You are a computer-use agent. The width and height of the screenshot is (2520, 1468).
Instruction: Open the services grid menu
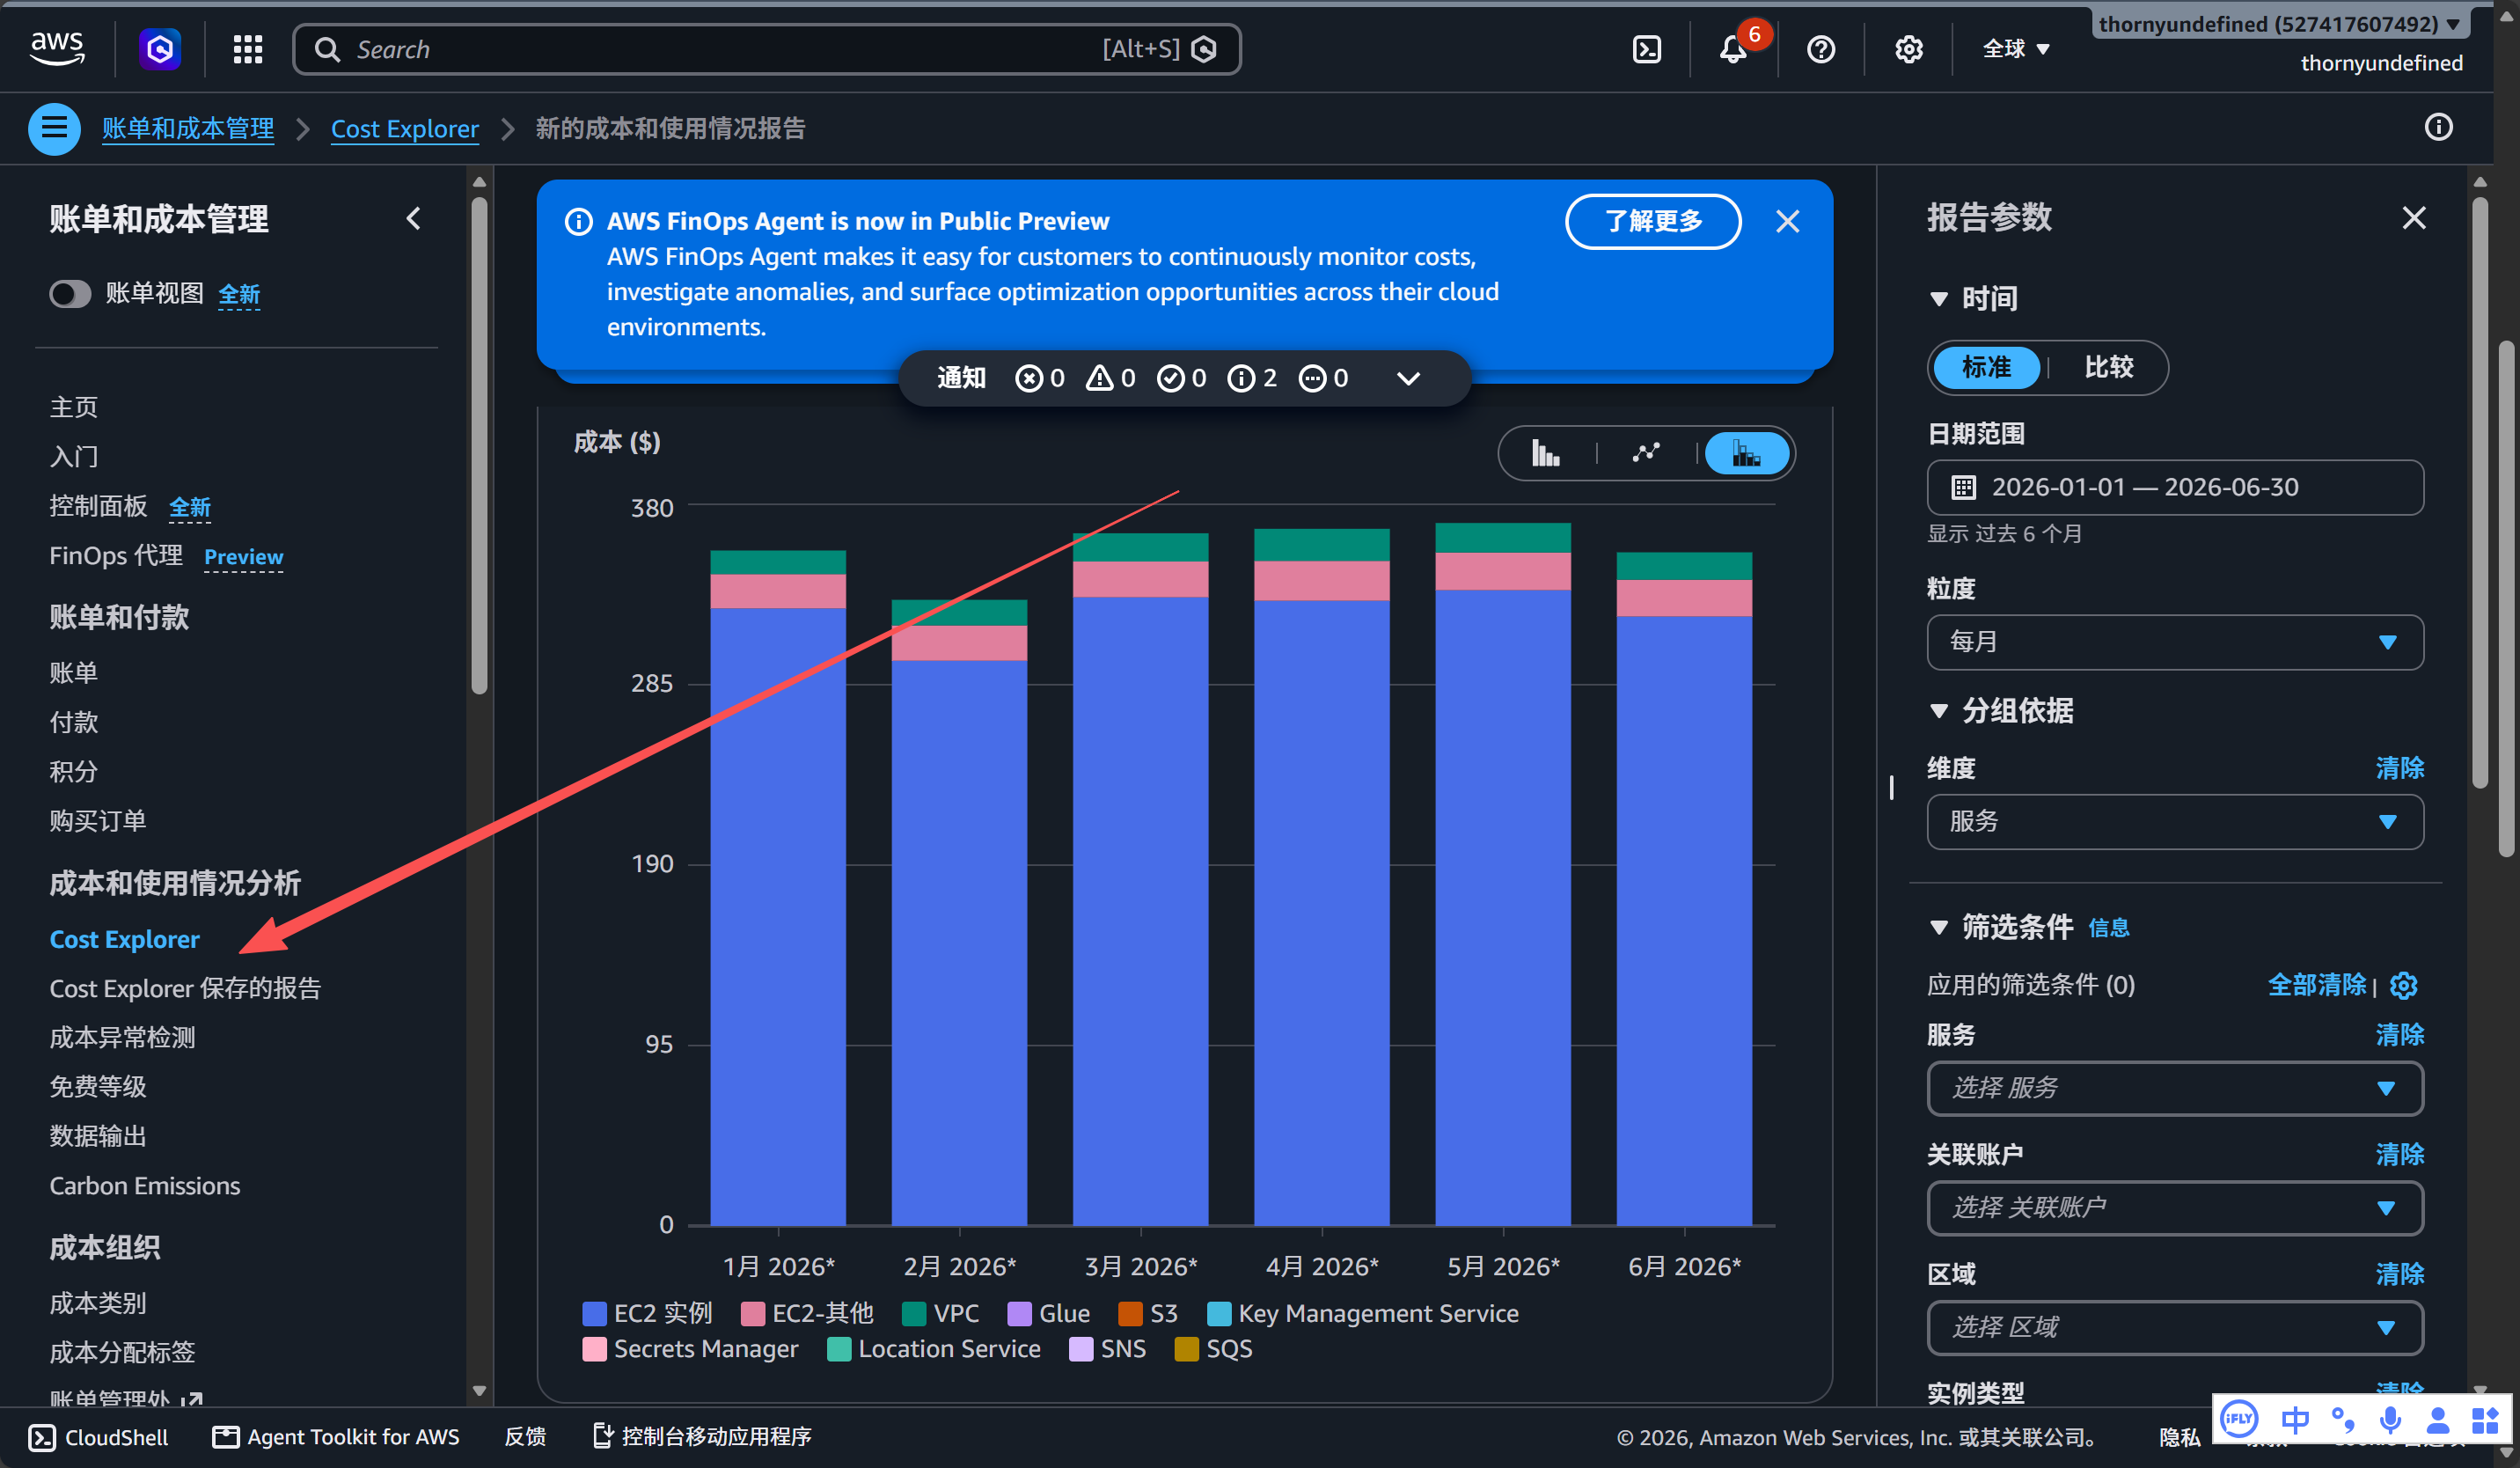pyautogui.click(x=248, y=49)
